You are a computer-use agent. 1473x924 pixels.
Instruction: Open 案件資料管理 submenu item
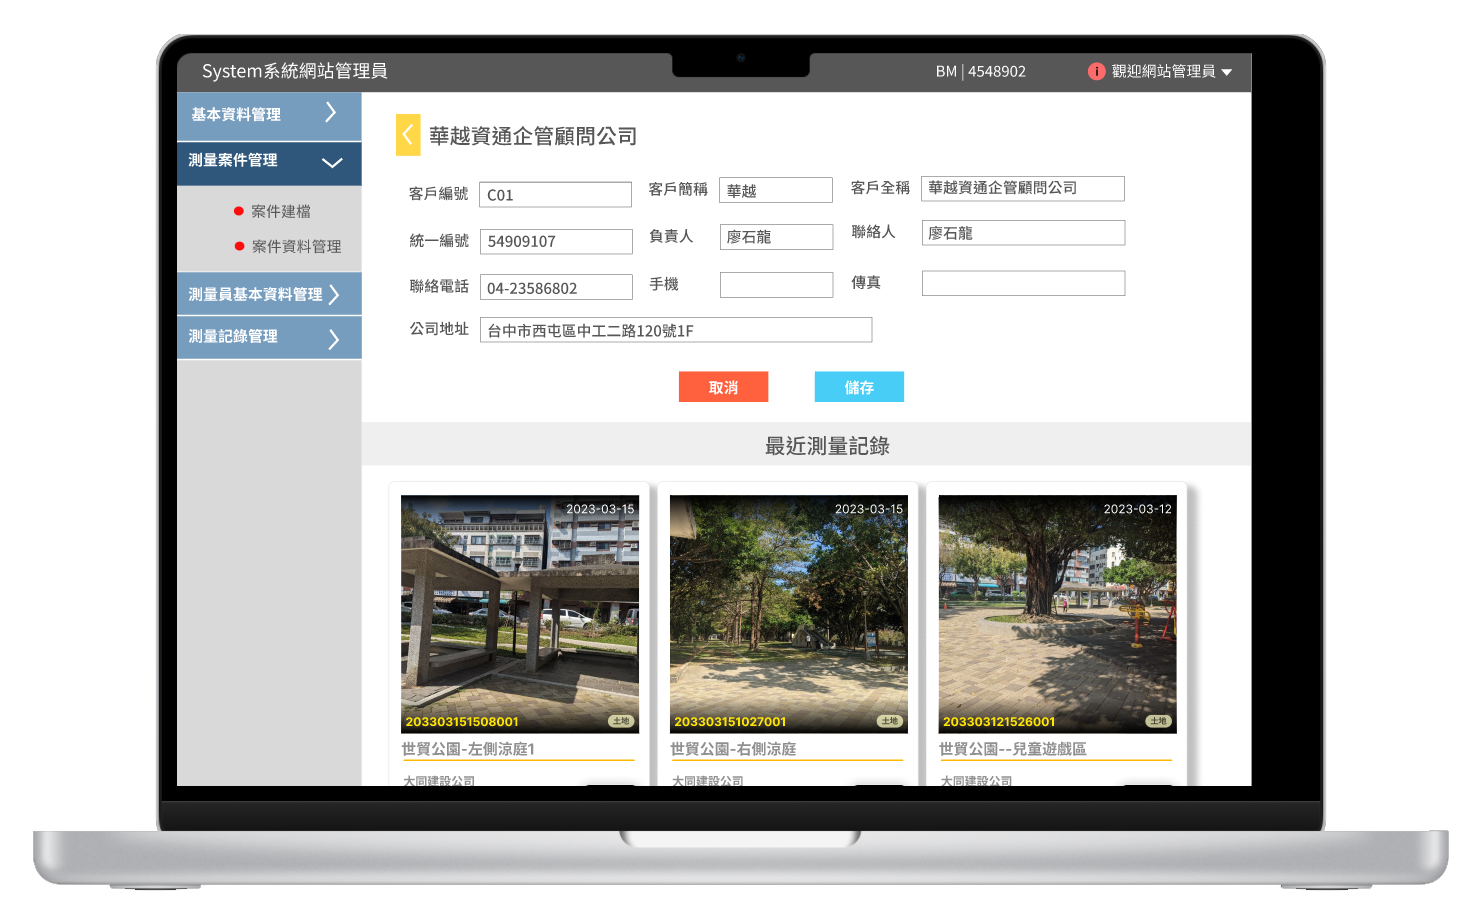click(296, 246)
